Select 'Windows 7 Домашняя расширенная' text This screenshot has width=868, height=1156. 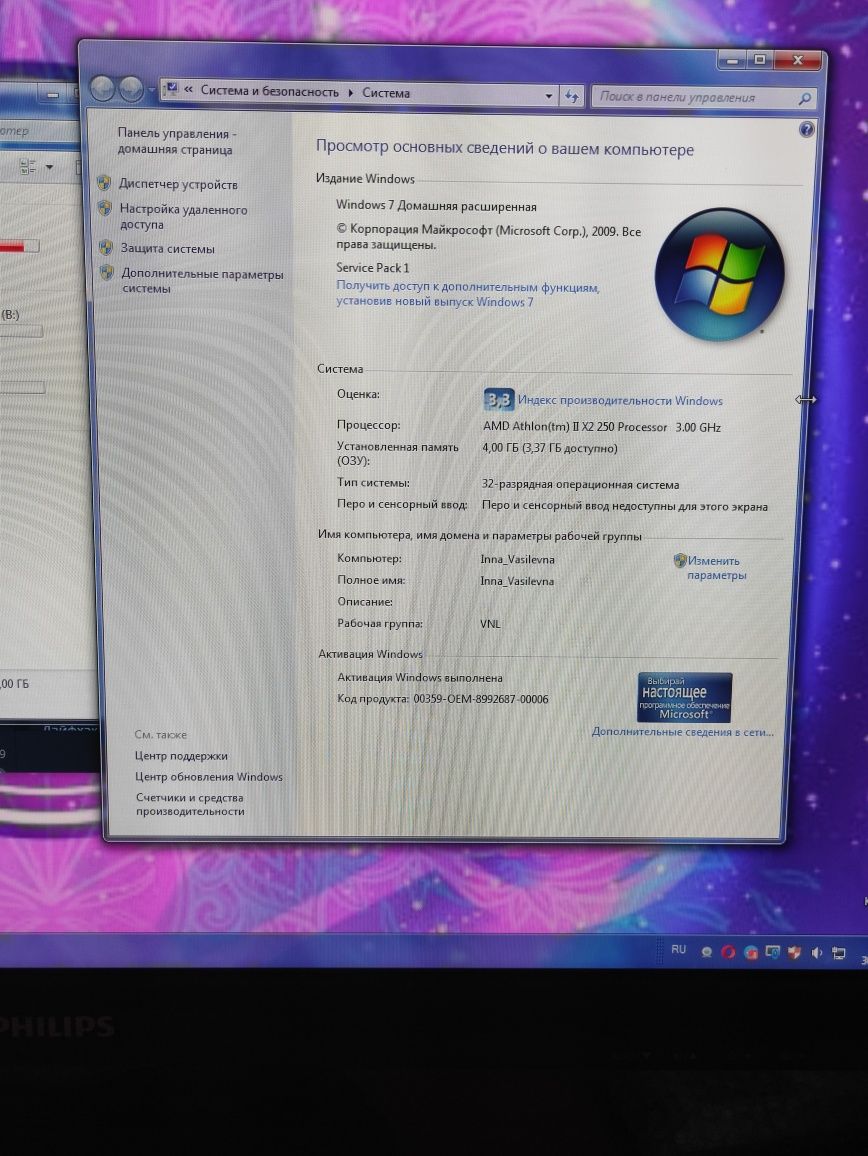tap(436, 206)
